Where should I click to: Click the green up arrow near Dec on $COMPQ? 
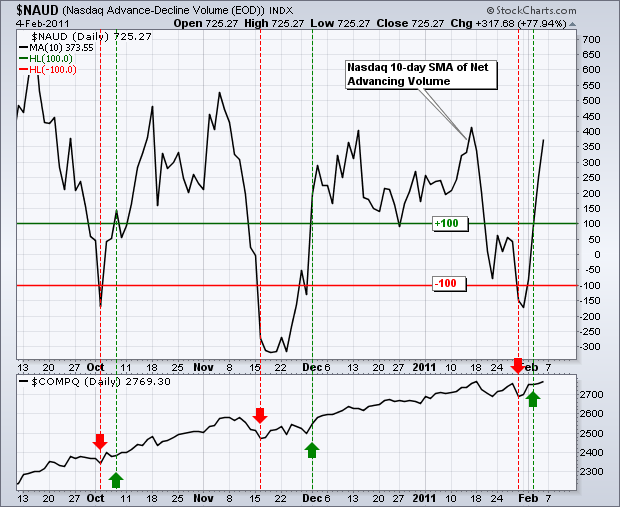[312, 450]
